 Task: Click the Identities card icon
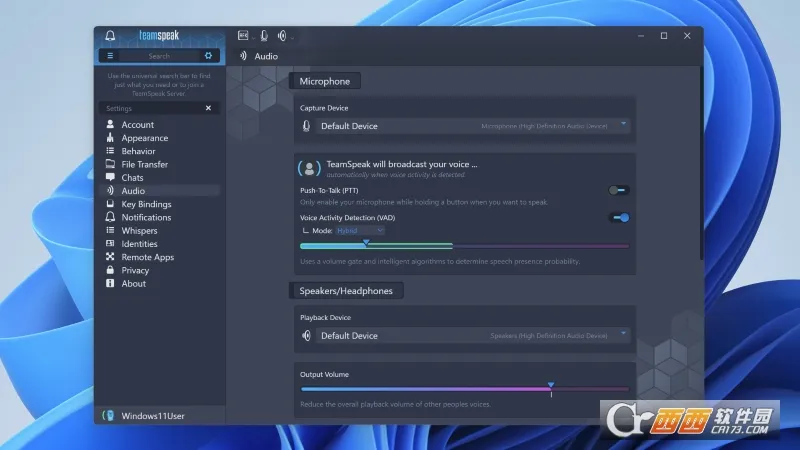click(x=110, y=243)
